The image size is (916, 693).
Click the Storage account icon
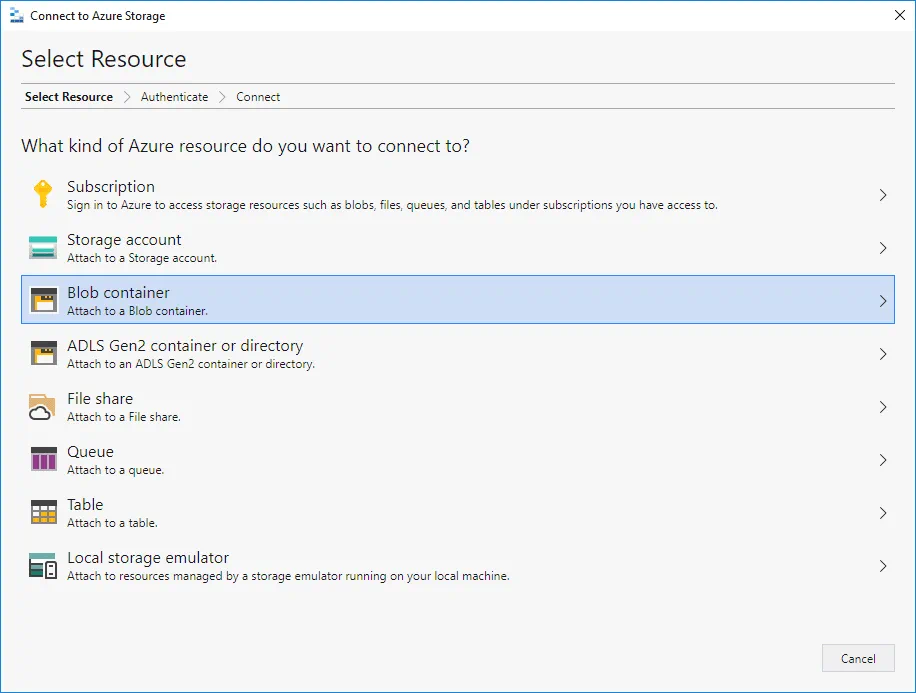click(x=43, y=248)
